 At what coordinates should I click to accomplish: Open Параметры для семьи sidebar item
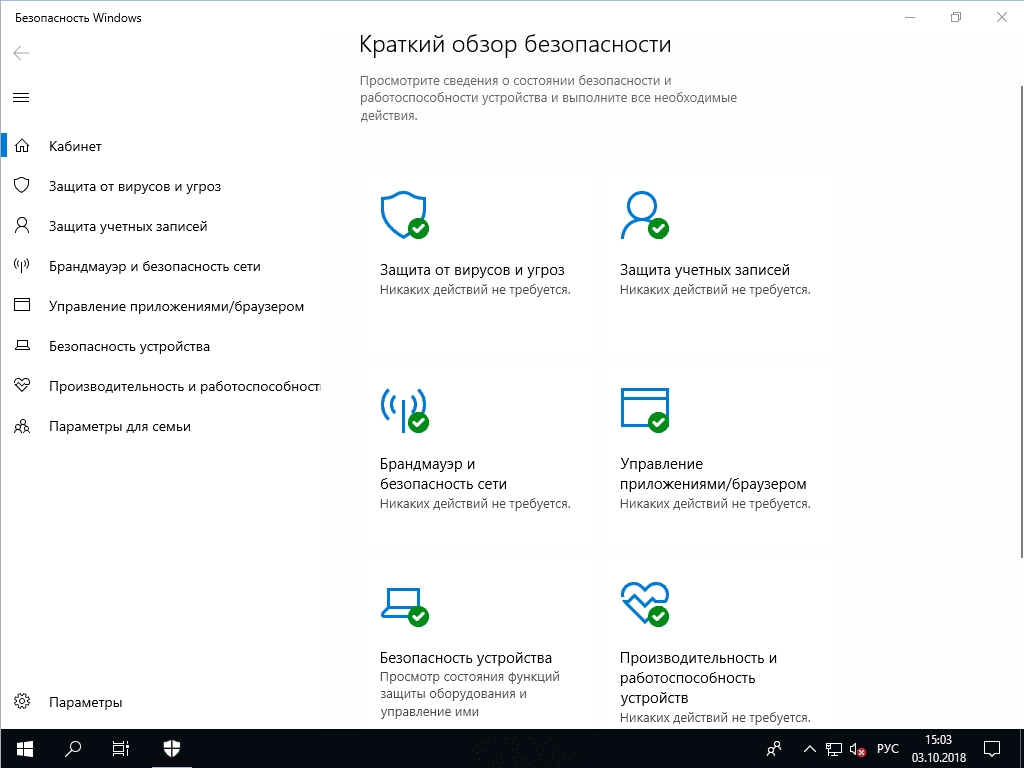pyautogui.click(x=161, y=426)
